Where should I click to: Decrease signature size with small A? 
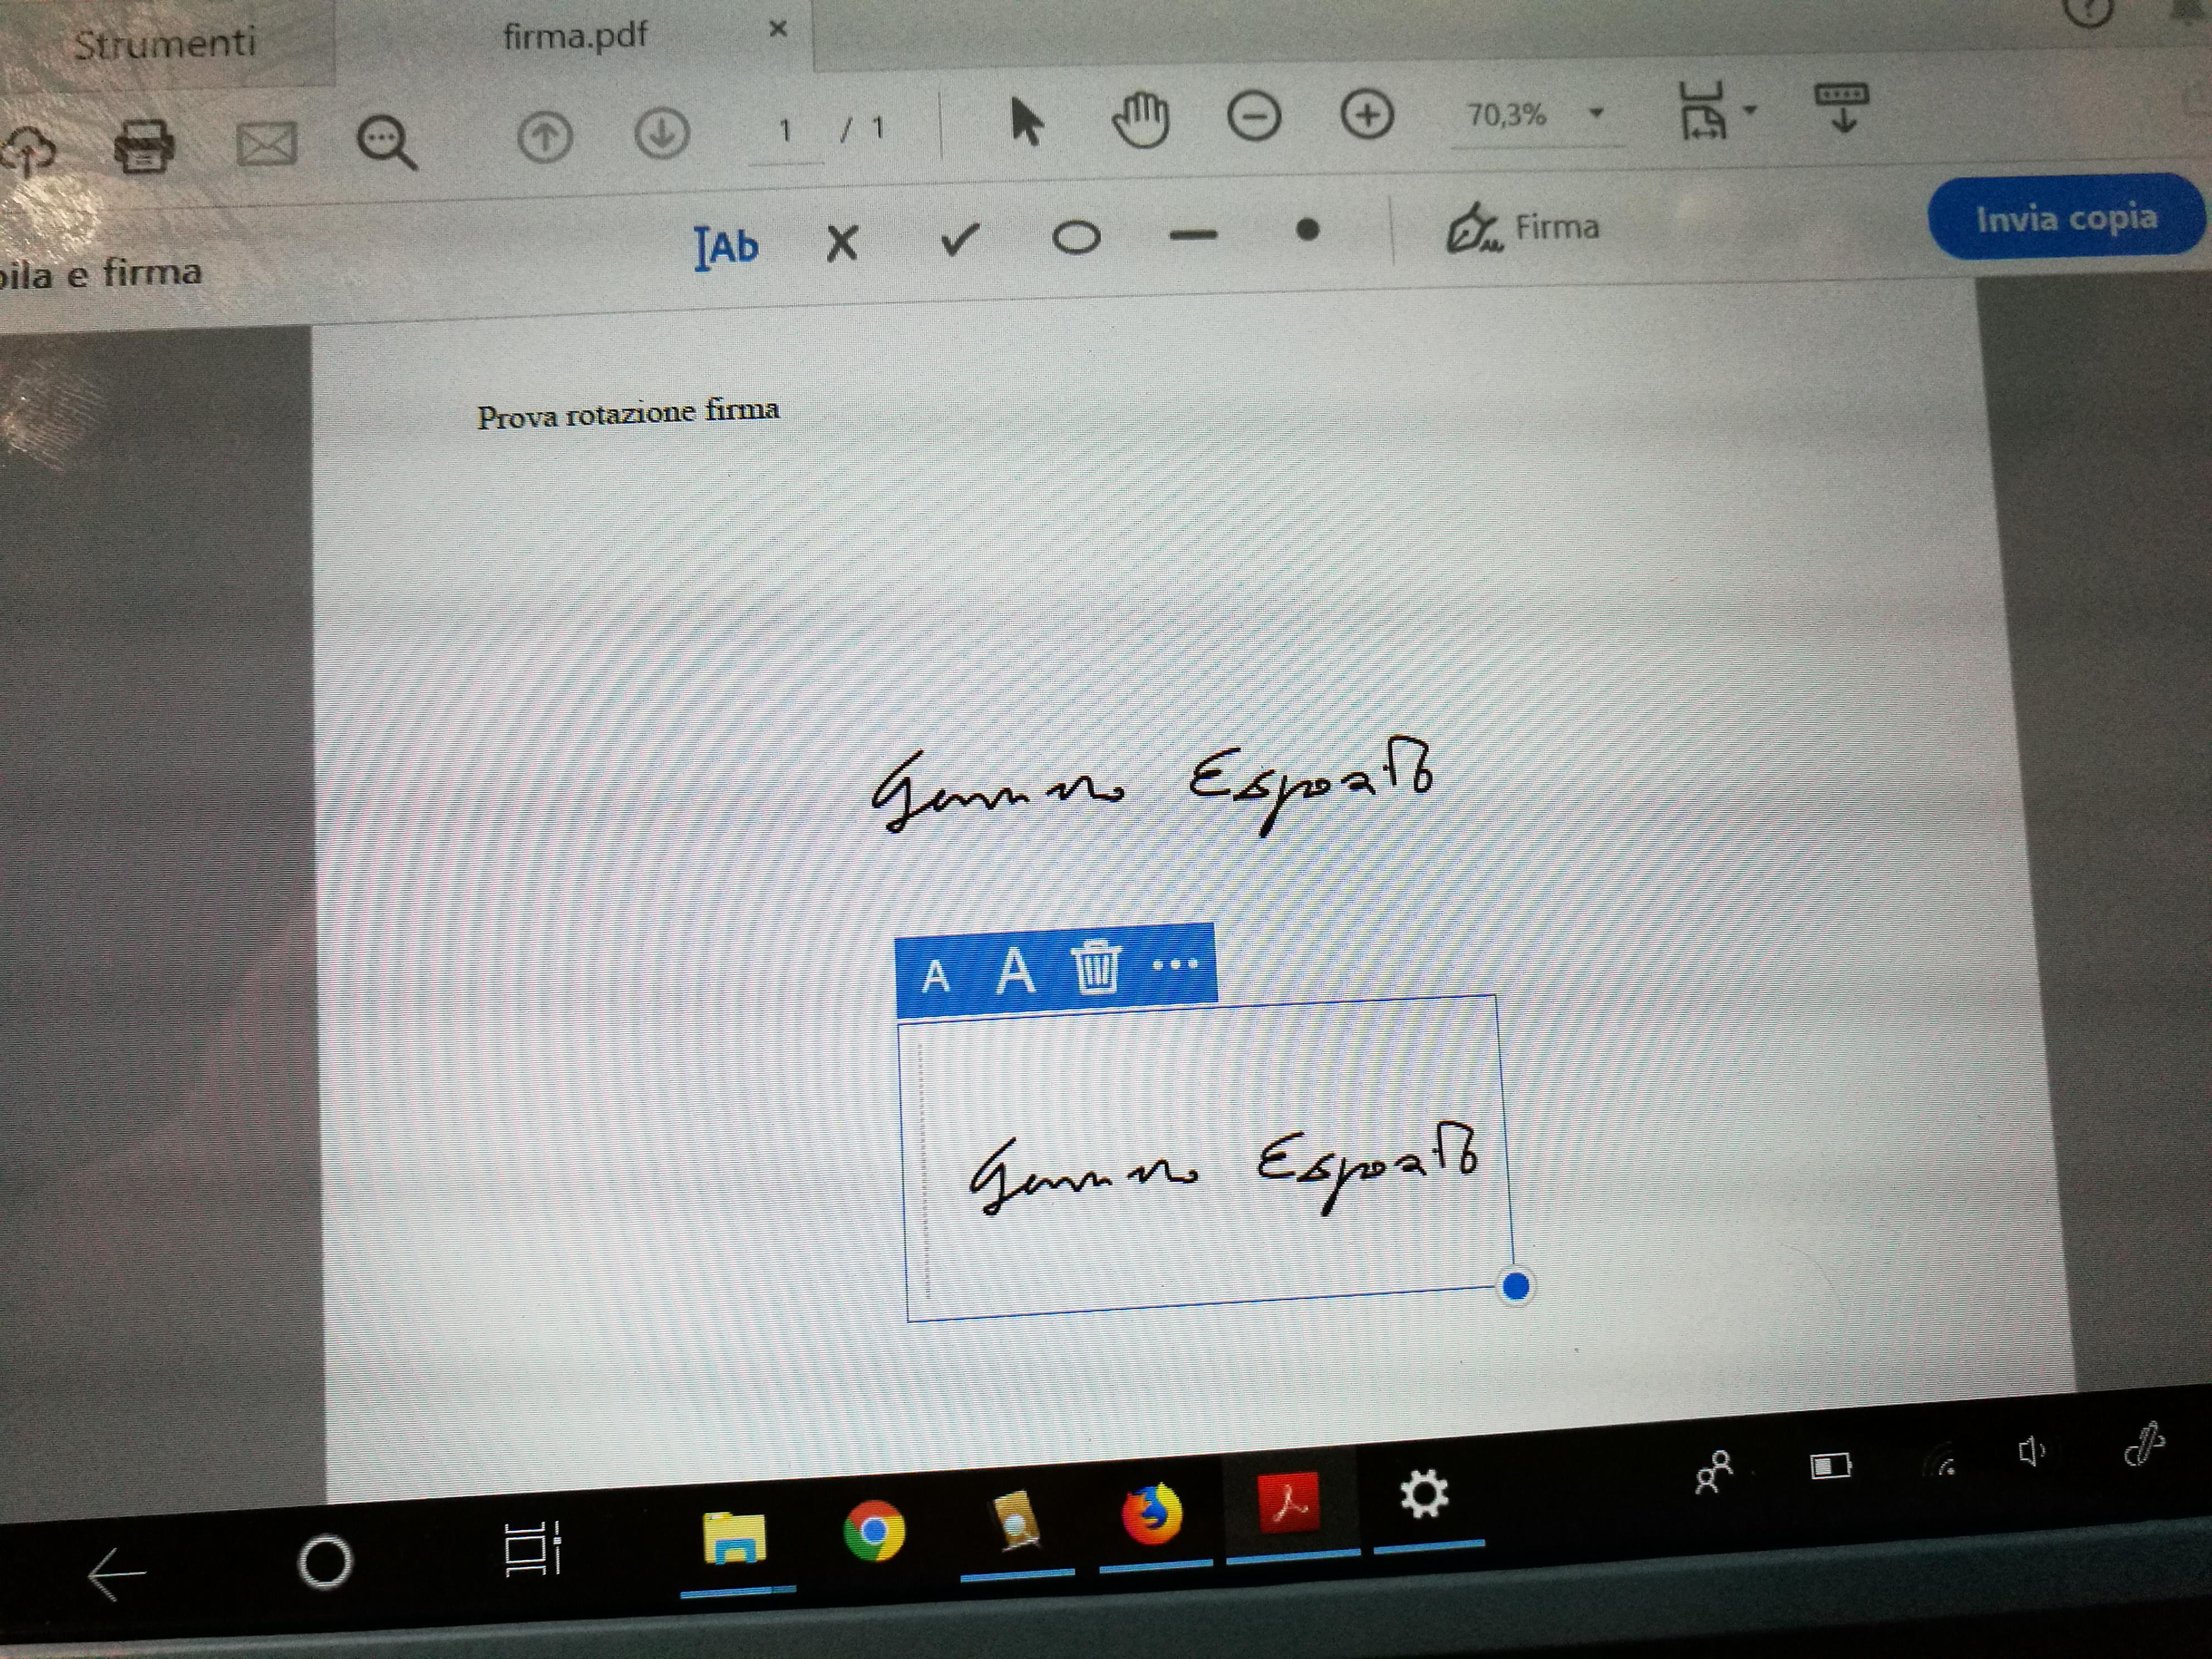[935, 977]
